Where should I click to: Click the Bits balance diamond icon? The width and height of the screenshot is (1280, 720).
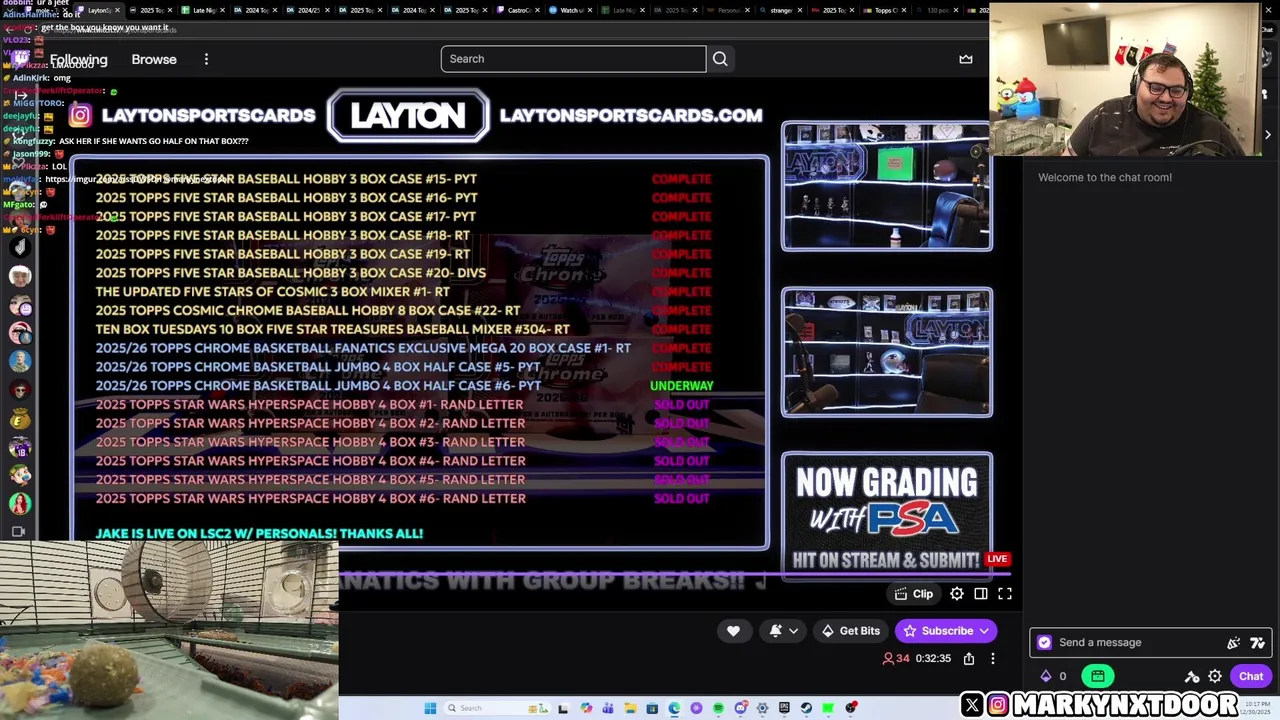pyautogui.click(x=1046, y=677)
